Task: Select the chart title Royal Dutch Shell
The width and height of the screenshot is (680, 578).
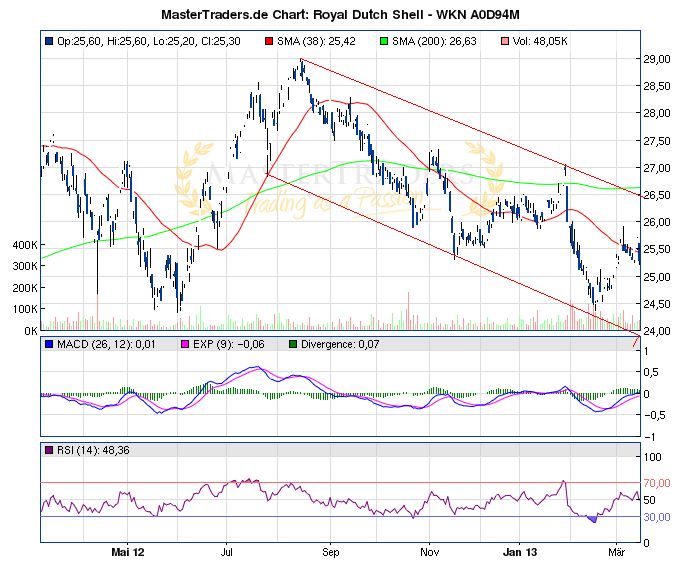Action: click(x=340, y=16)
